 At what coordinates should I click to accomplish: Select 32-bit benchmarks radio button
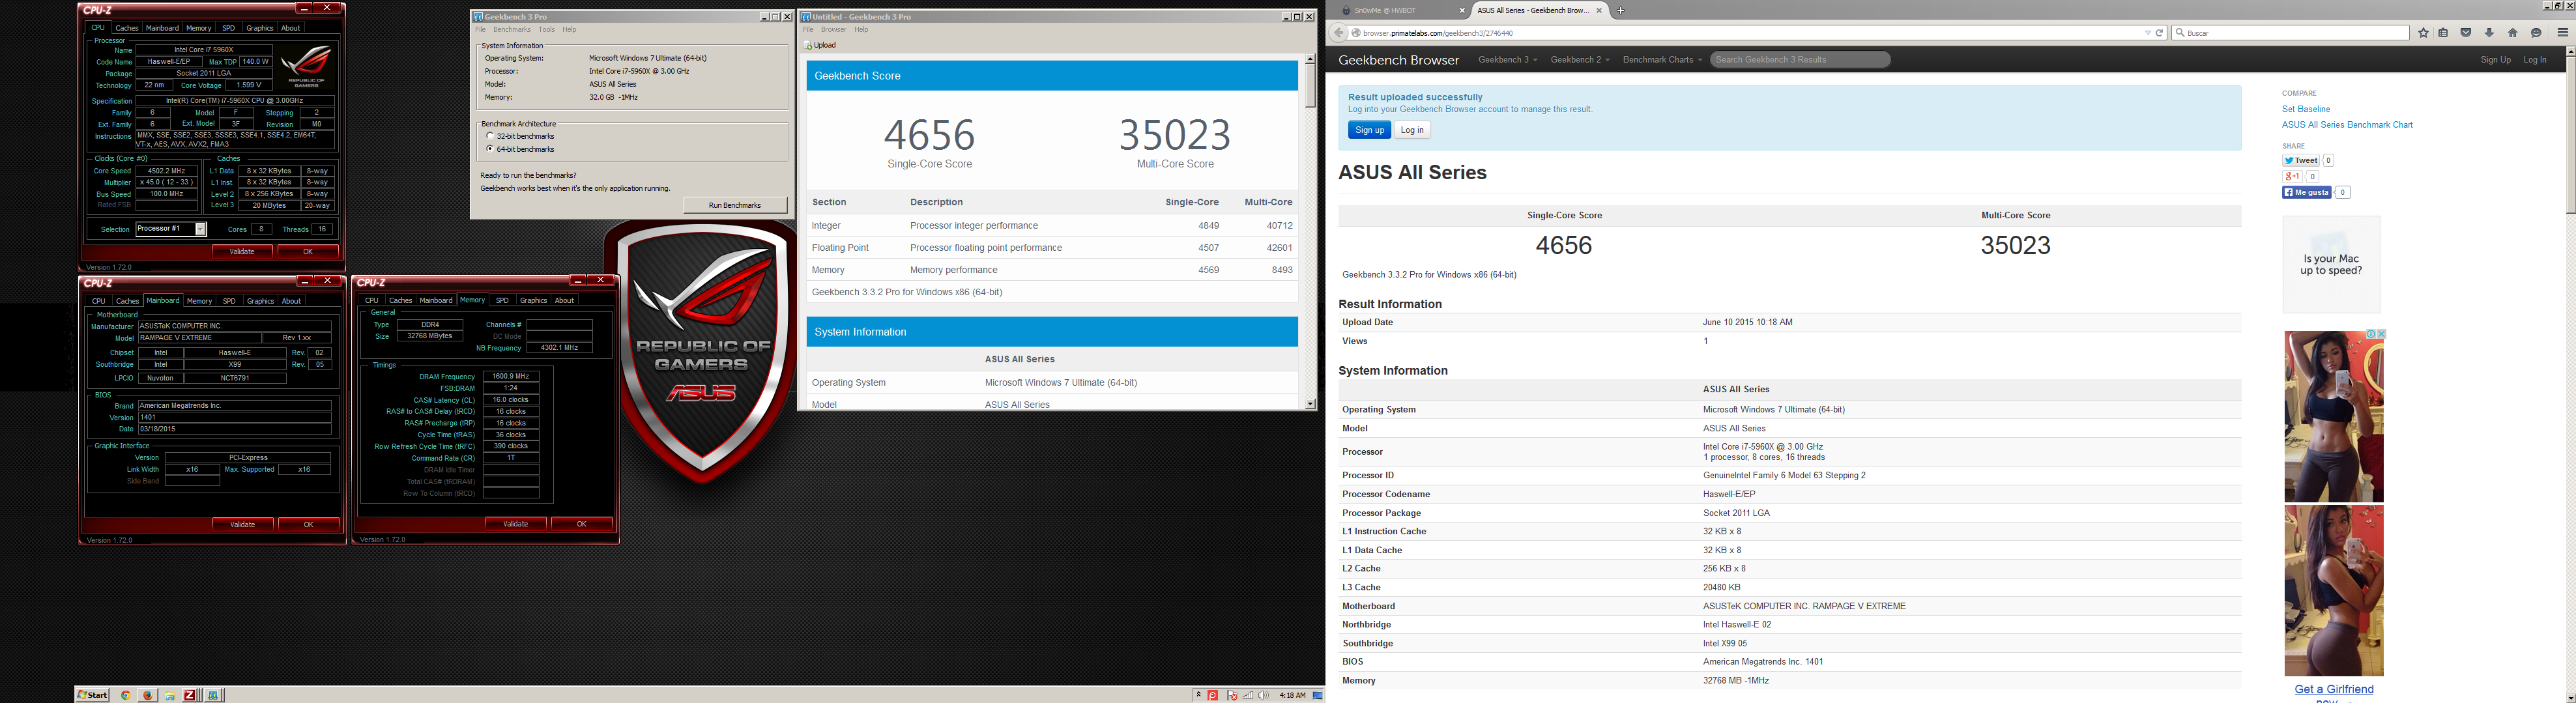pos(489,136)
